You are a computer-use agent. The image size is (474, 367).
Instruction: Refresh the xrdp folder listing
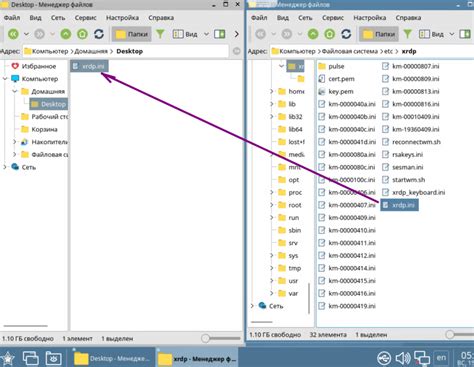(346, 34)
